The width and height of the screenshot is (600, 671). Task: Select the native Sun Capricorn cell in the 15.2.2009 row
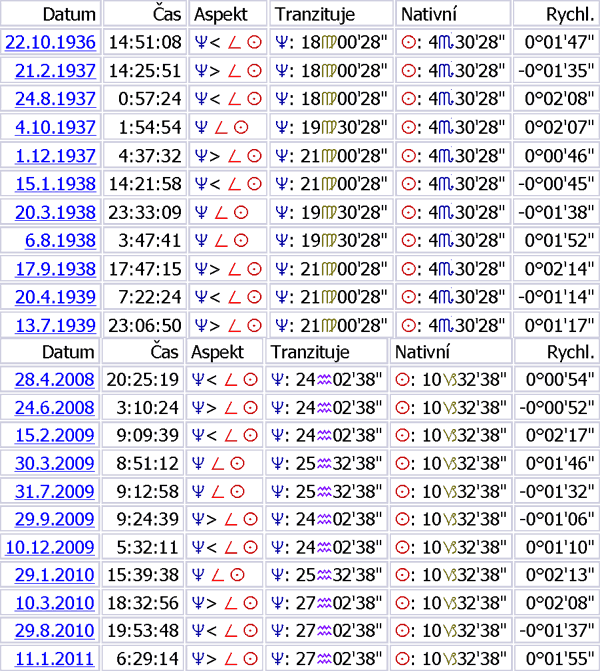point(451,435)
